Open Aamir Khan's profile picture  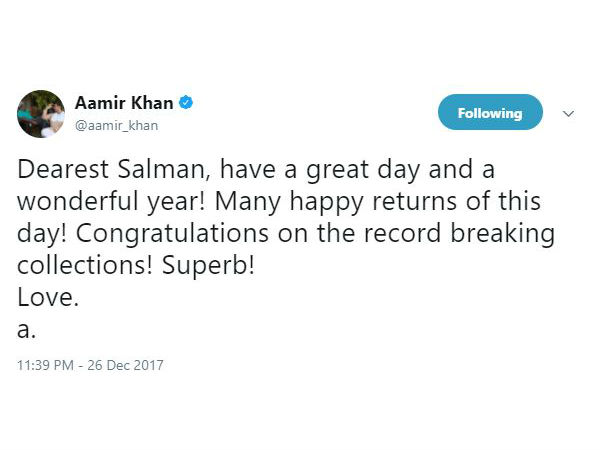[41, 114]
